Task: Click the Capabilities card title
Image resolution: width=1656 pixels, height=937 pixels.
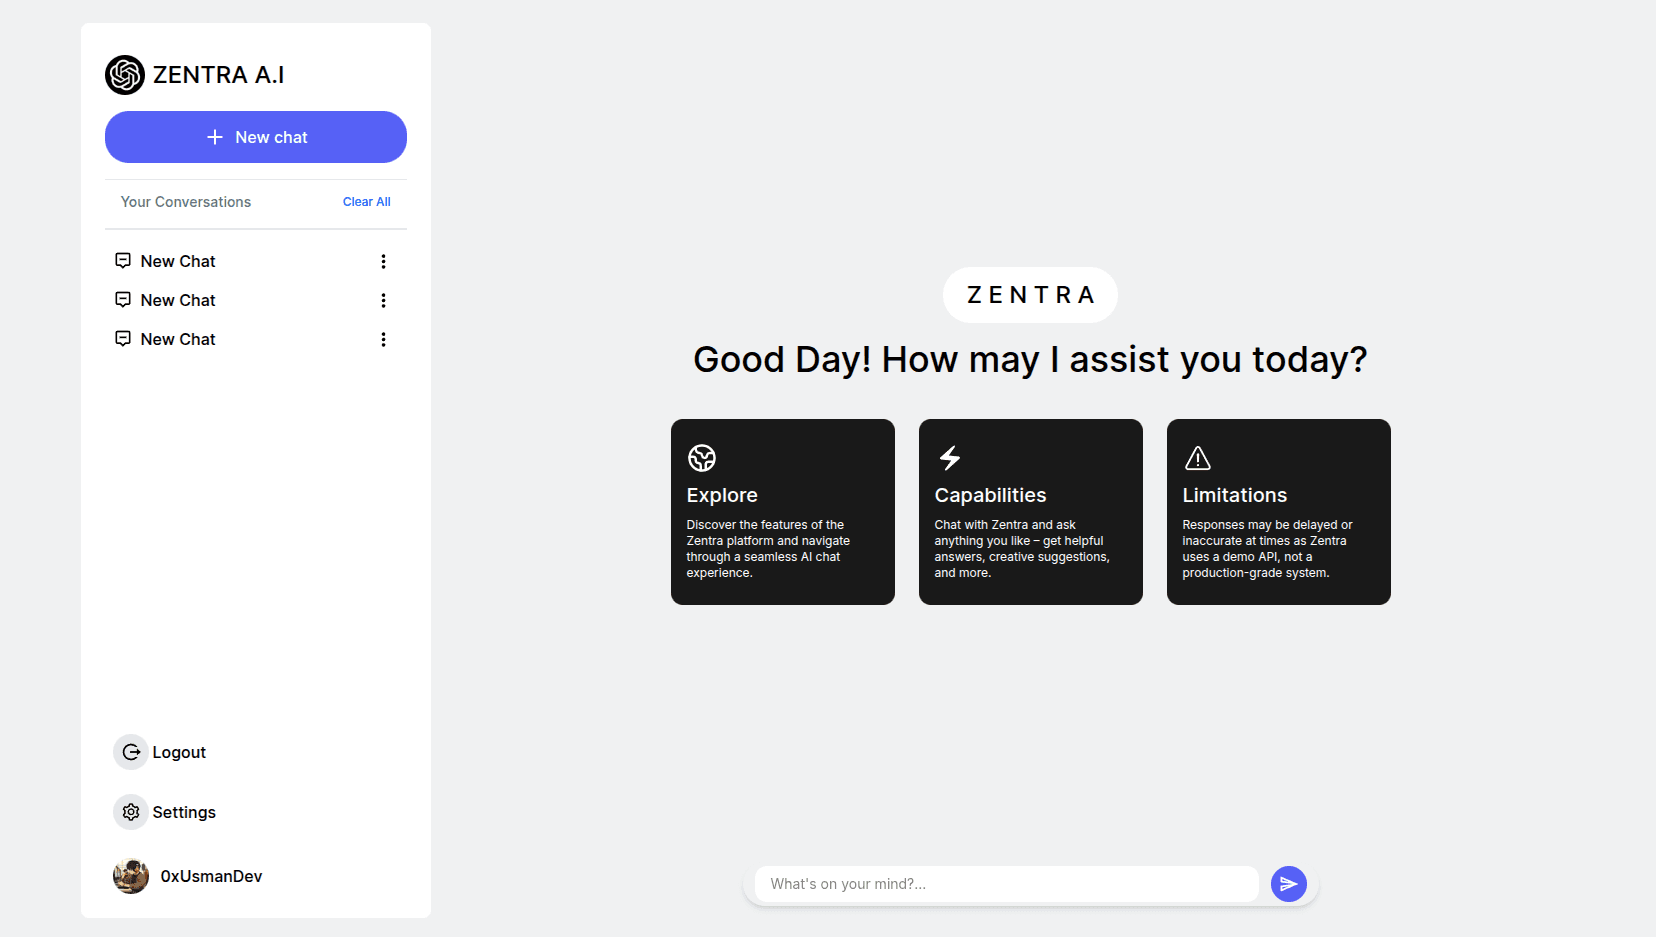Action: pyautogui.click(x=990, y=495)
